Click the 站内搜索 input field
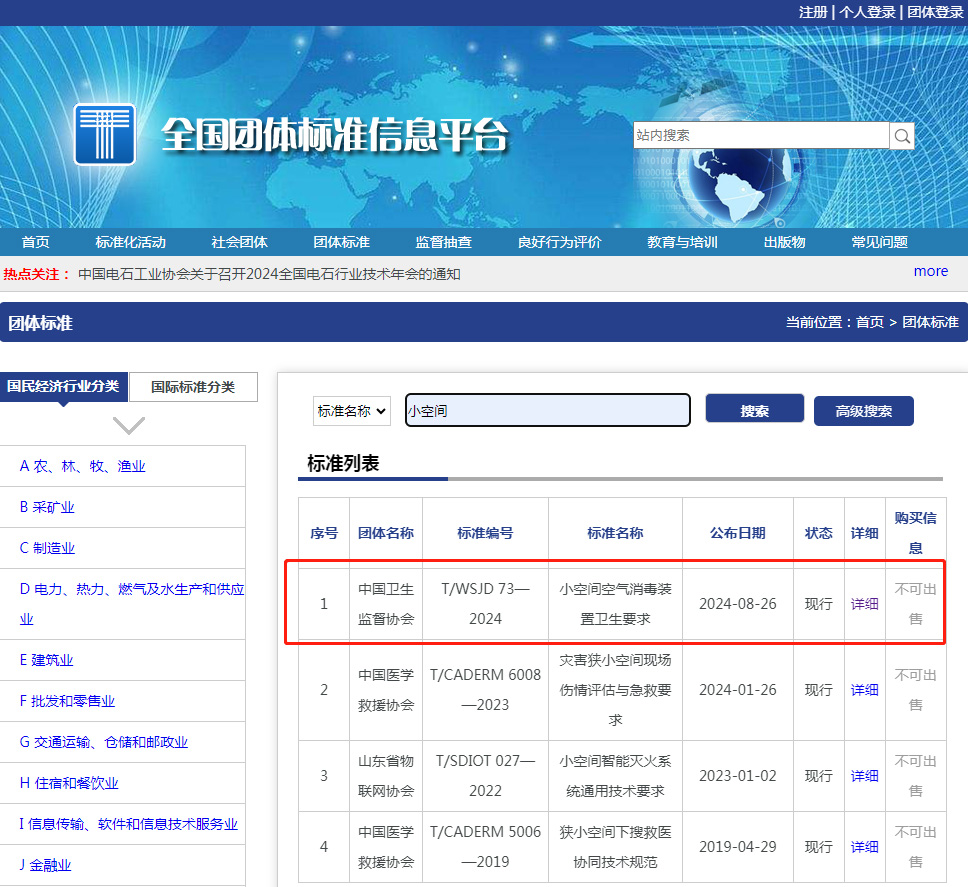Viewport: 968px width, 887px height. click(761, 135)
